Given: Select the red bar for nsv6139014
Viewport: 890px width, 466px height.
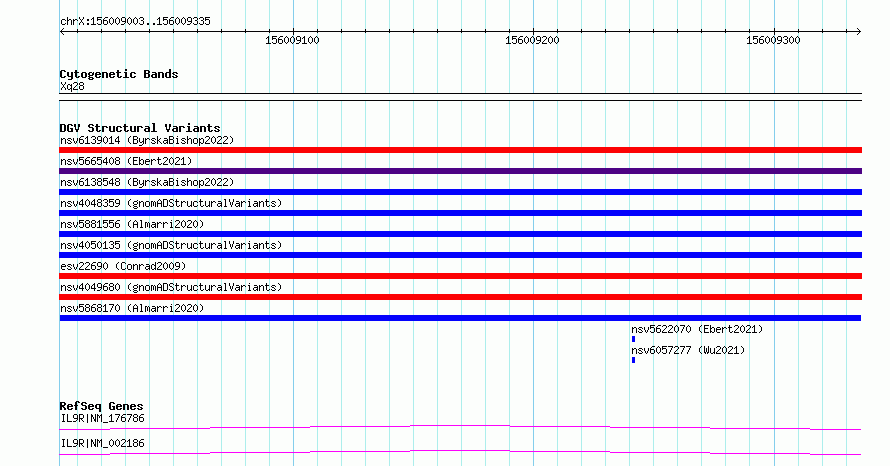Looking at the screenshot, I should (460, 150).
